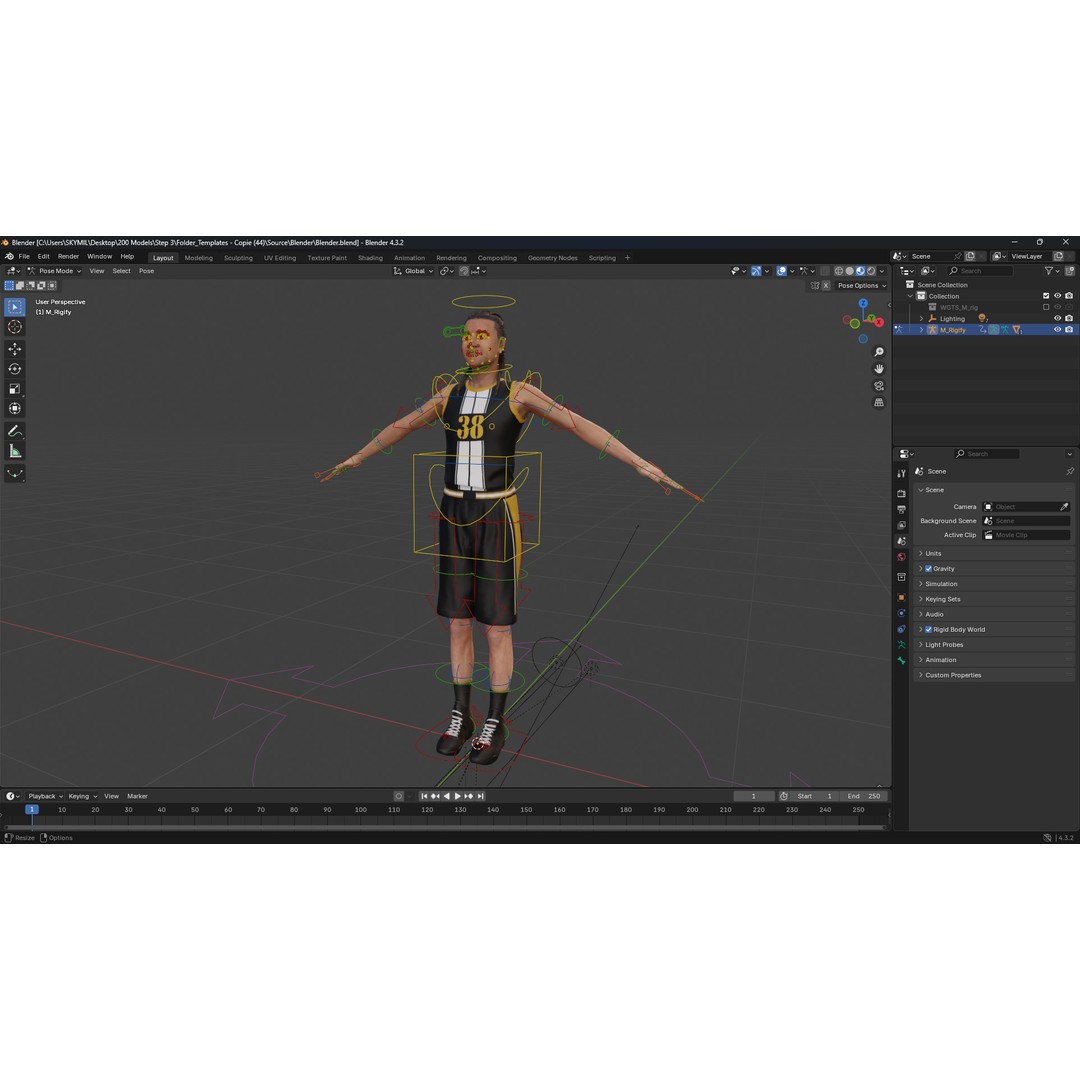Switch to rendered viewport shading
Screen dimensions: 1080x1080
[871, 271]
